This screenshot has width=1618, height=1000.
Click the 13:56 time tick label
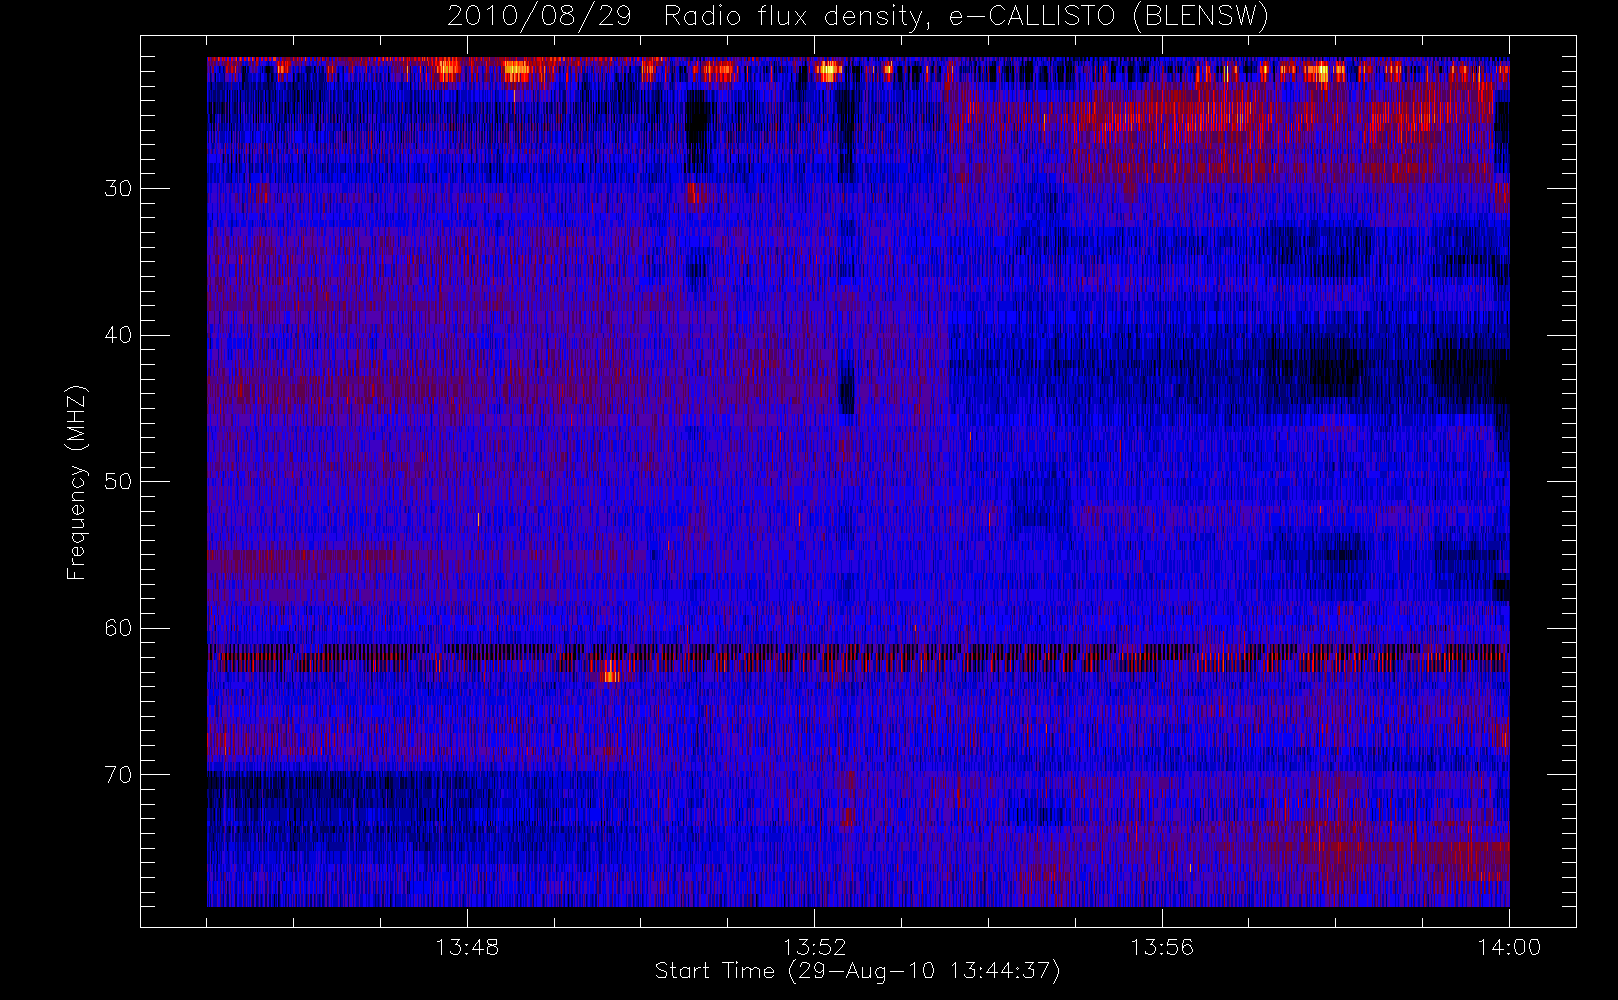[1162, 947]
